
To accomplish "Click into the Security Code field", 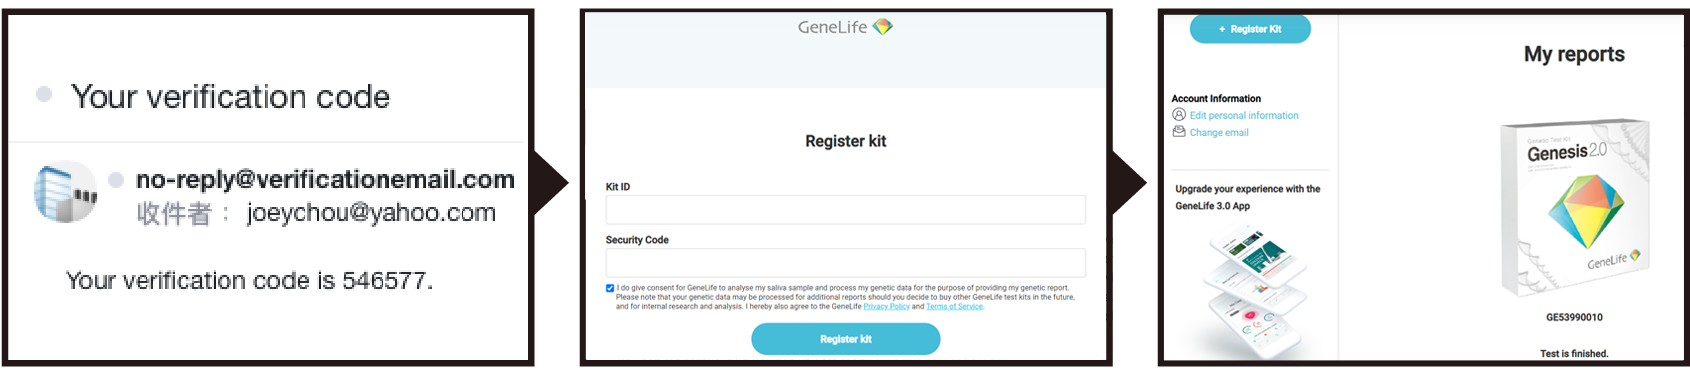I will 845,262.
